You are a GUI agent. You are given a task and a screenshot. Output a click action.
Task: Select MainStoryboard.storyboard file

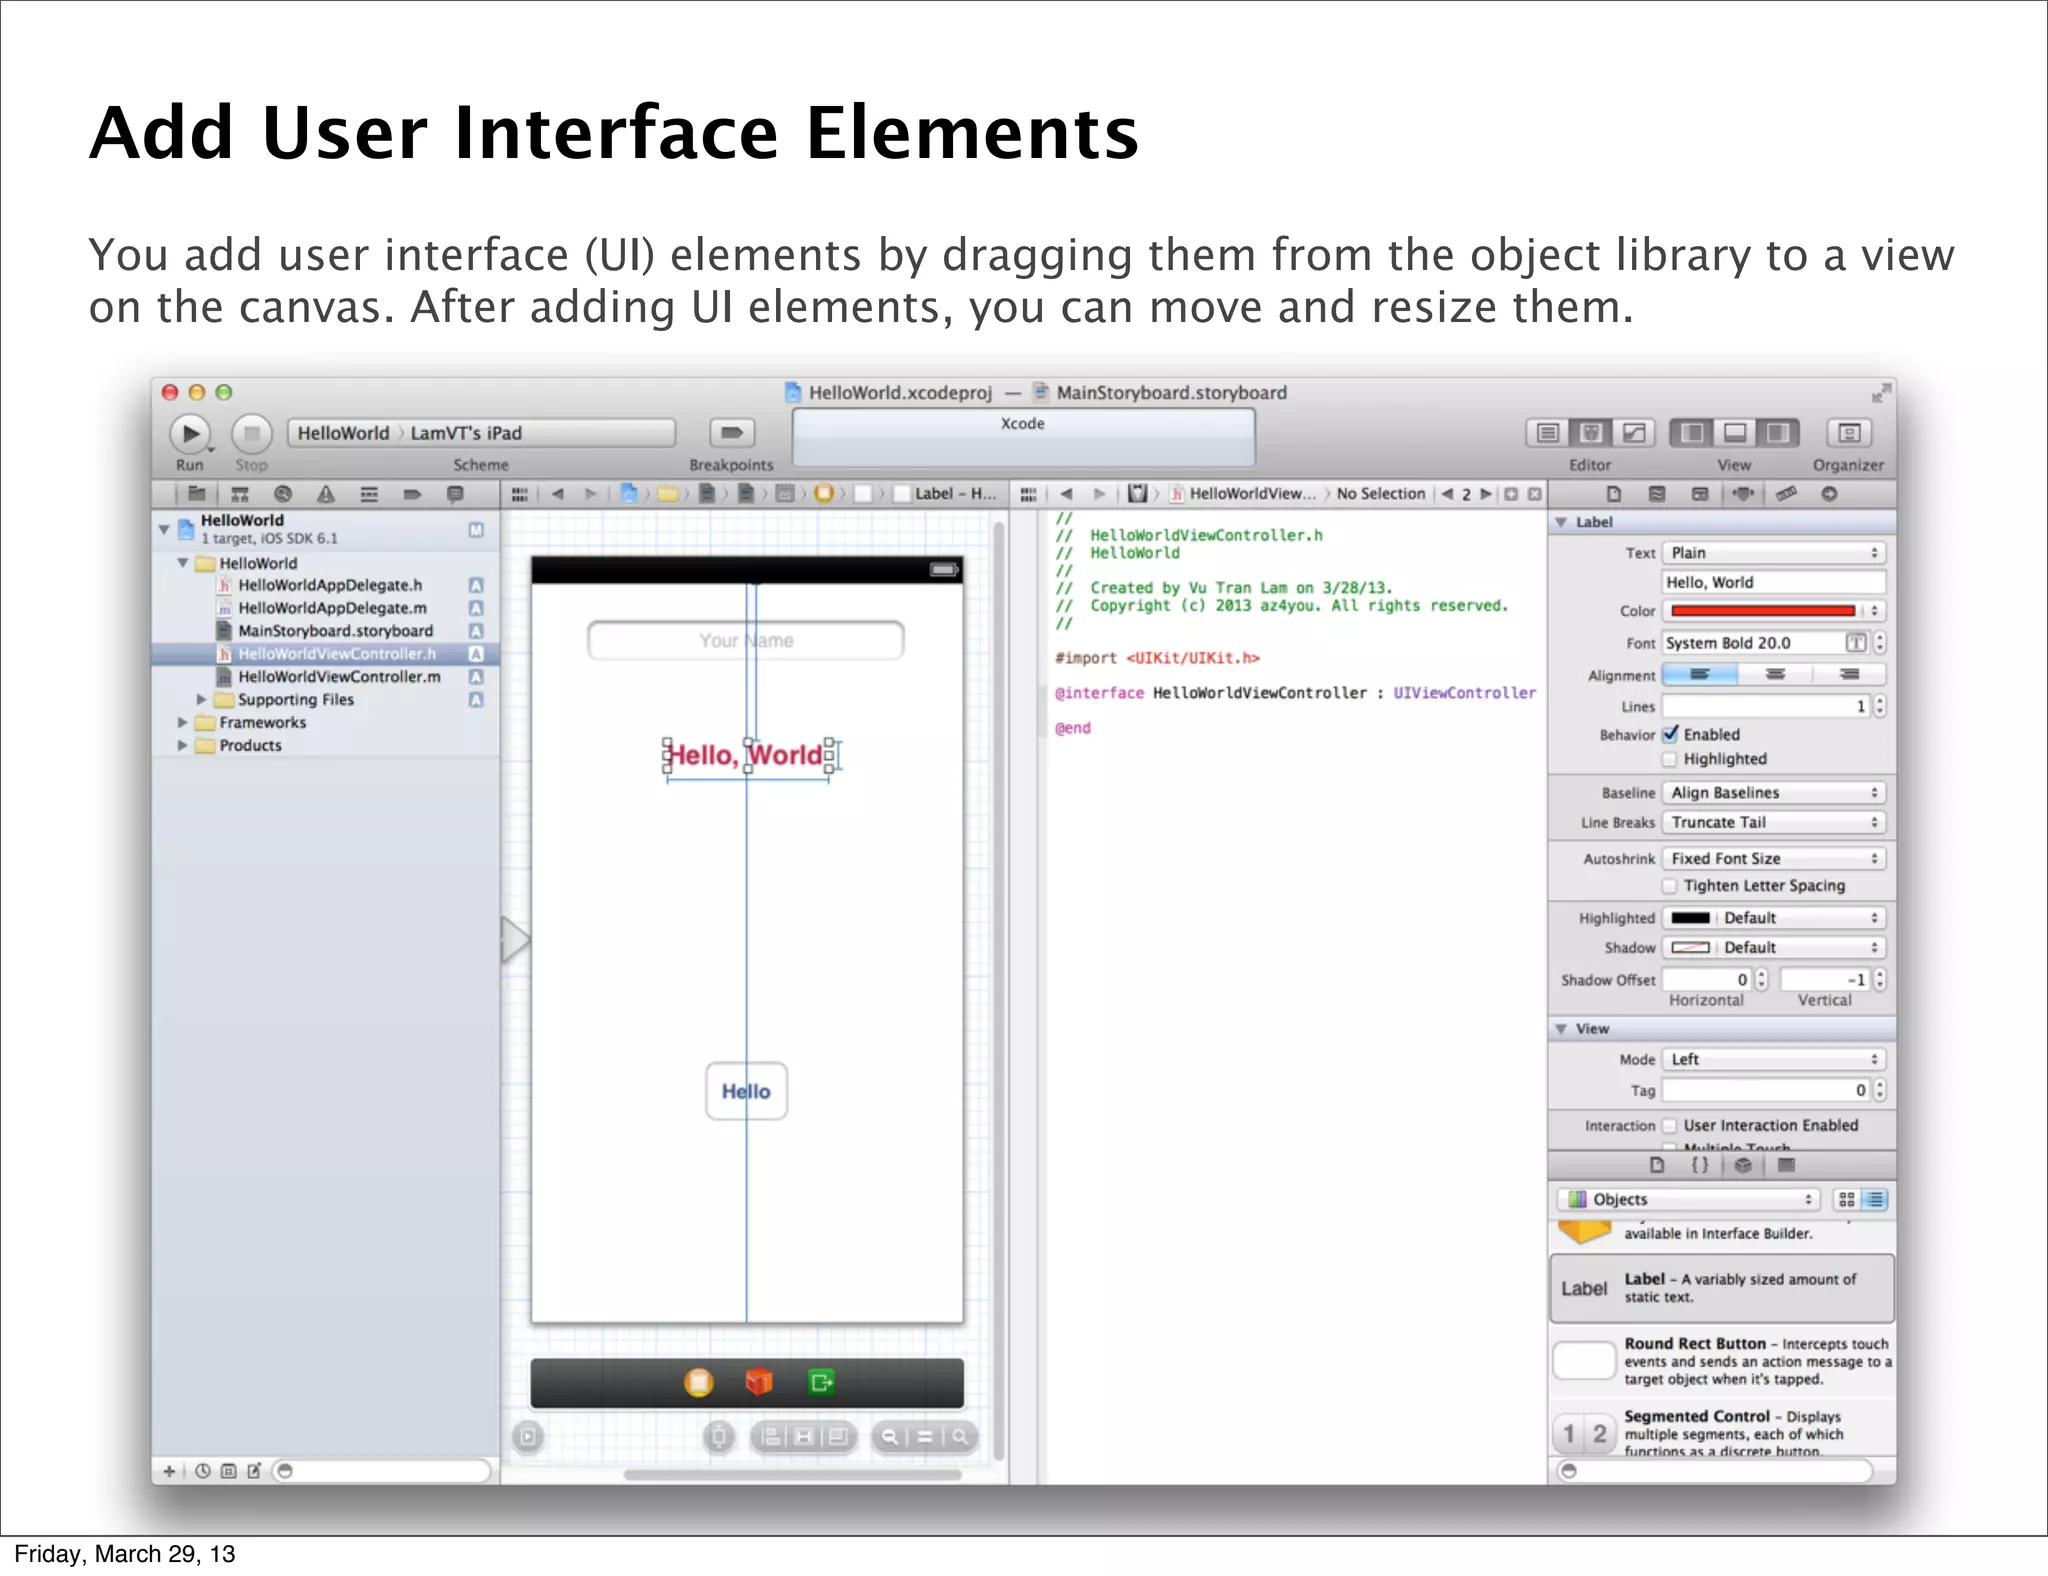coord(335,631)
